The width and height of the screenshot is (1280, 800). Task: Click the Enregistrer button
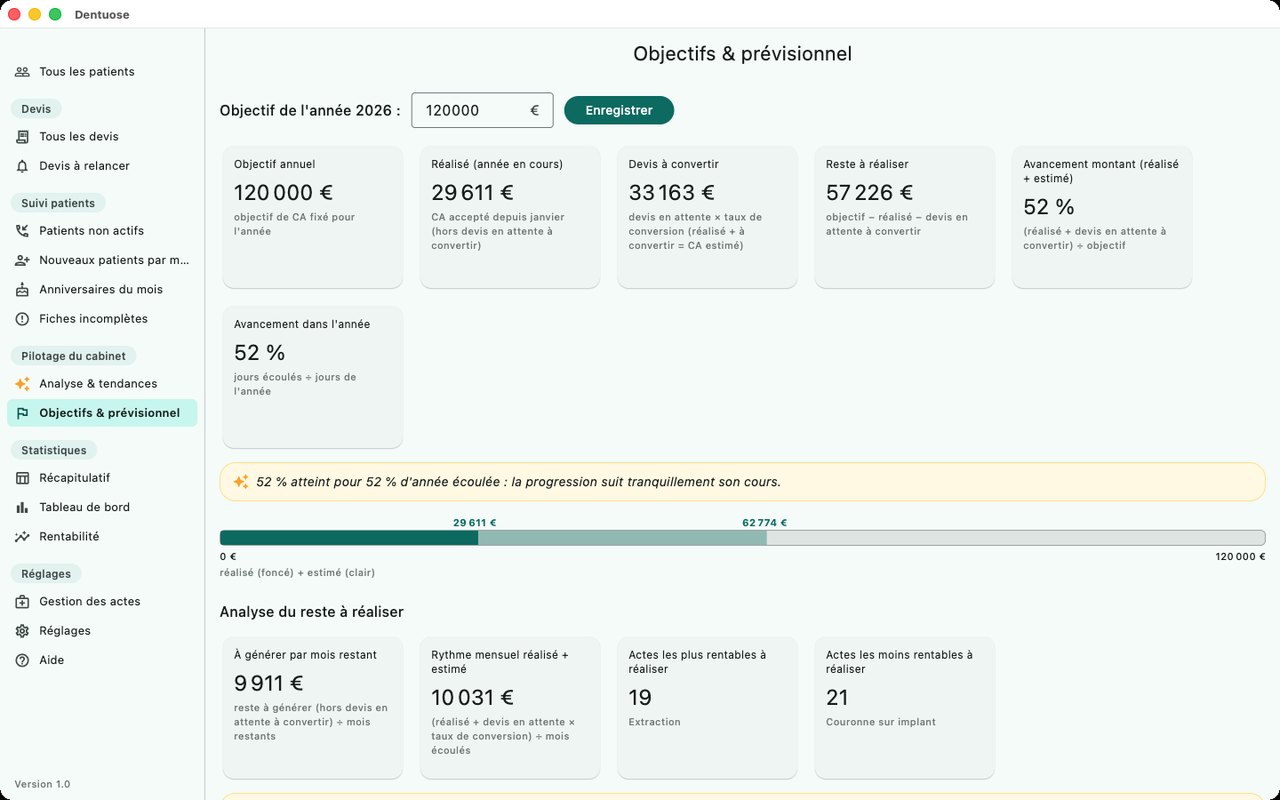619,110
